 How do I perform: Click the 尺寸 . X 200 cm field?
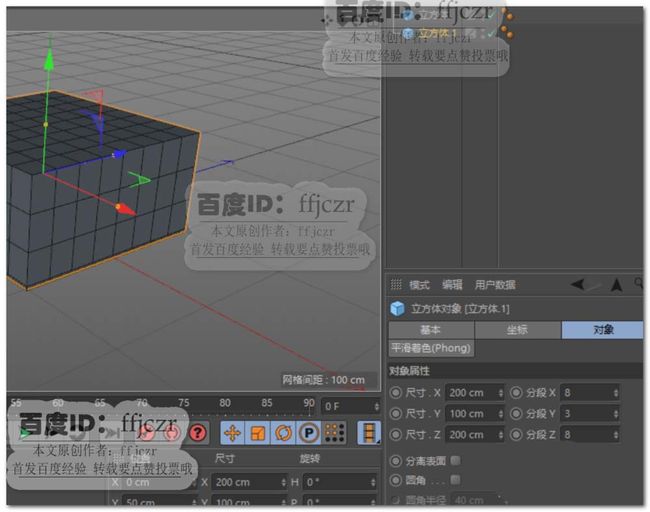[474, 393]
